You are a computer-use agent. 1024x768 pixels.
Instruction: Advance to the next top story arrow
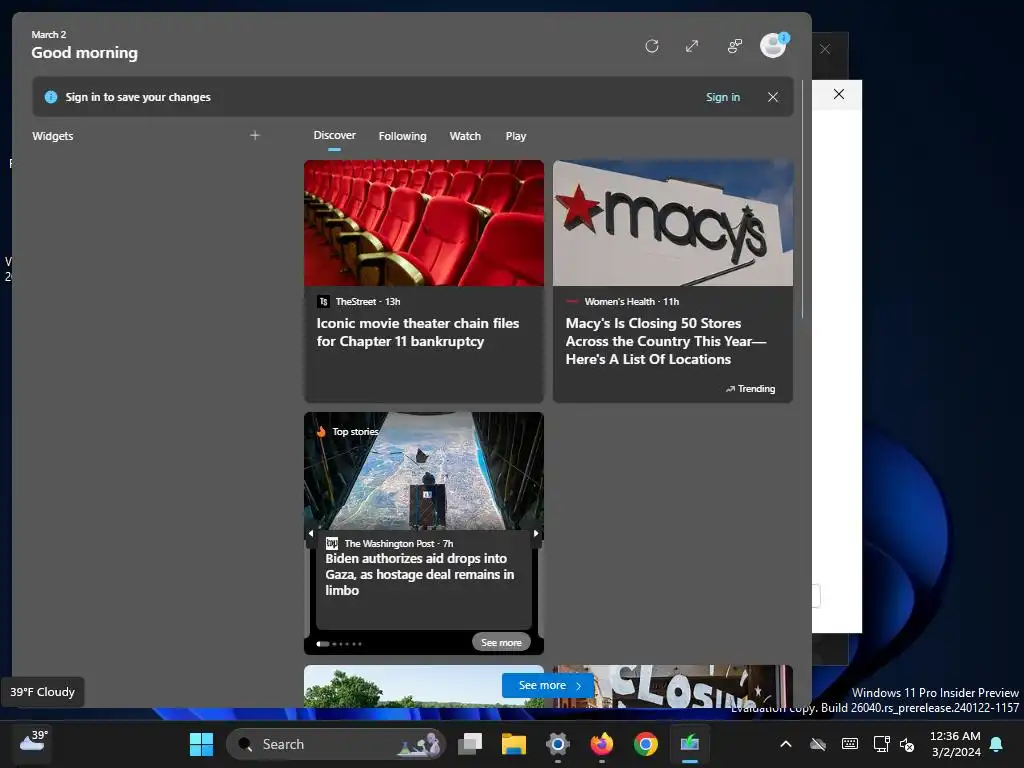[536, 534]
